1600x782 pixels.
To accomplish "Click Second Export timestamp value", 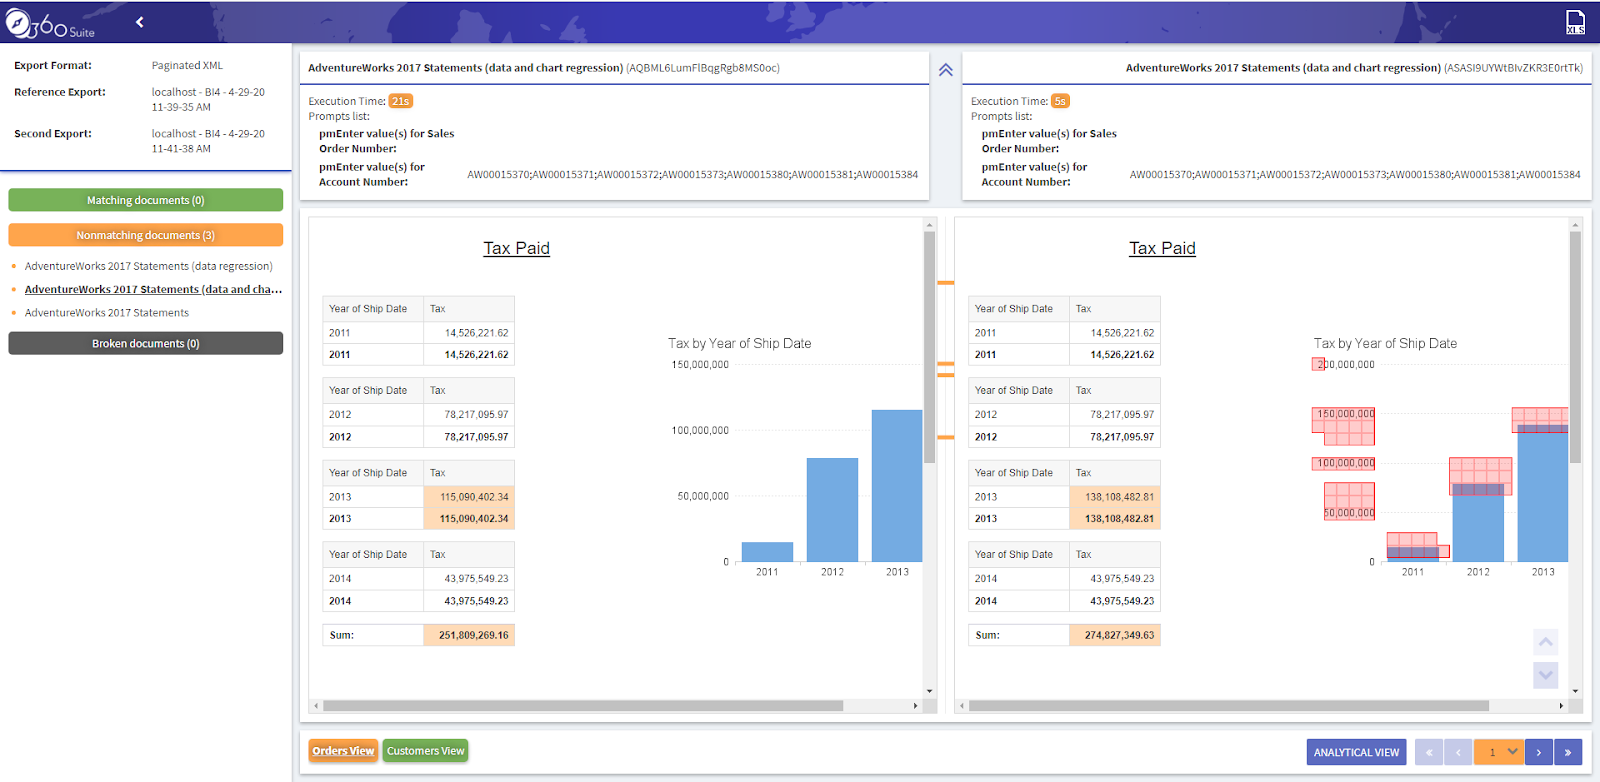I will (x=208, y=141).
